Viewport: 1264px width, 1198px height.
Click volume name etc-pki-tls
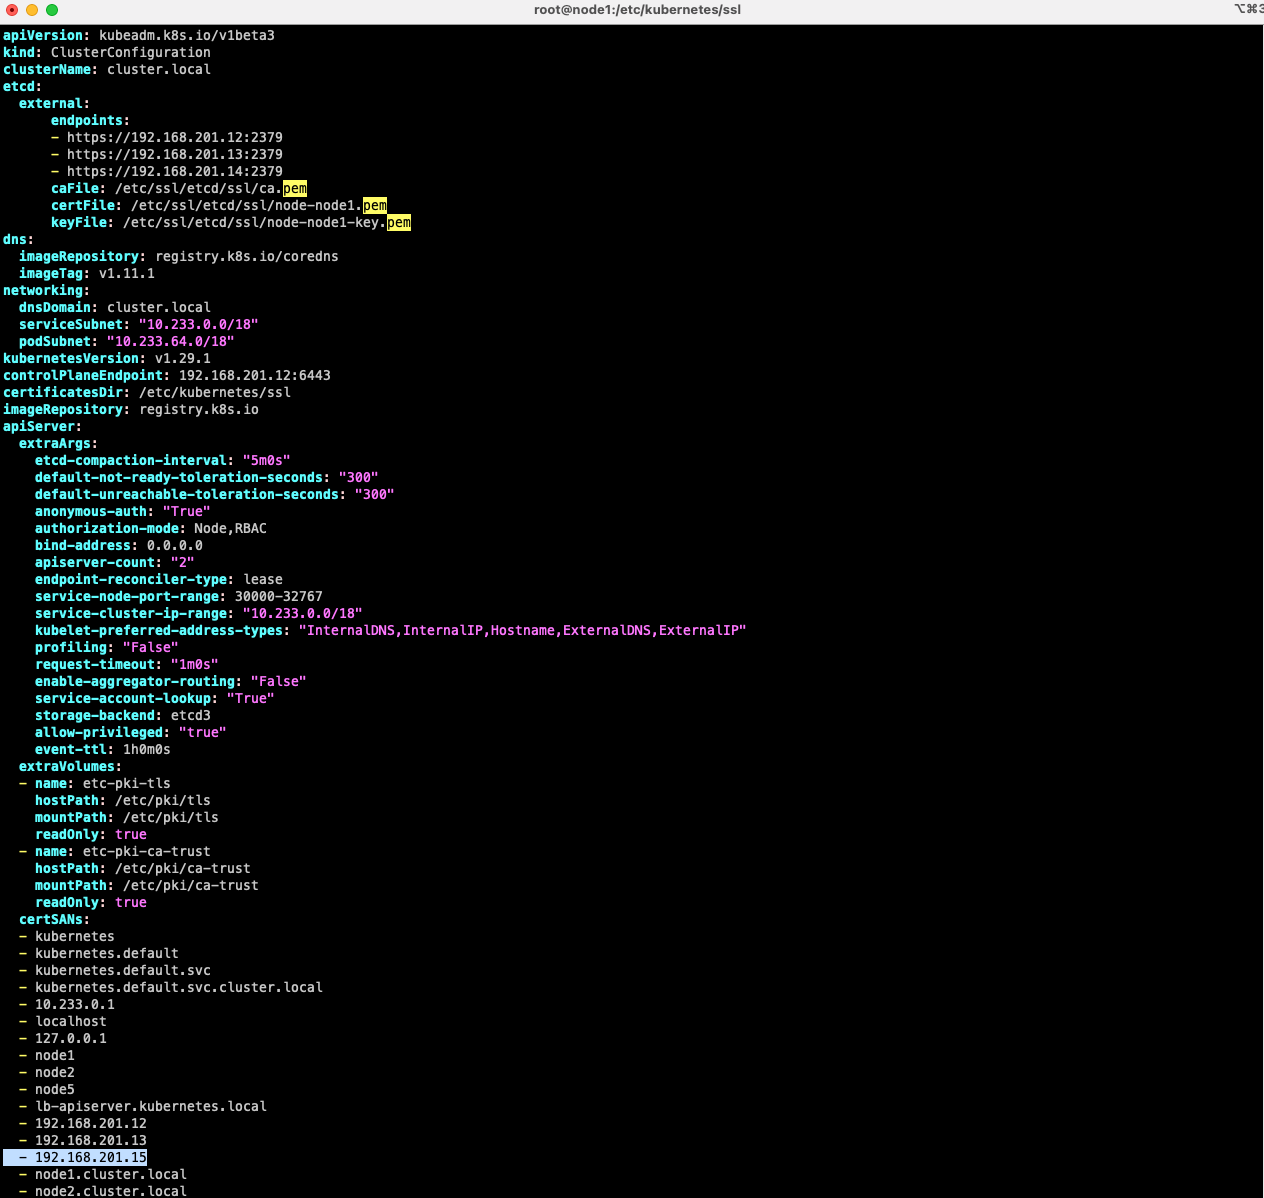127,783
